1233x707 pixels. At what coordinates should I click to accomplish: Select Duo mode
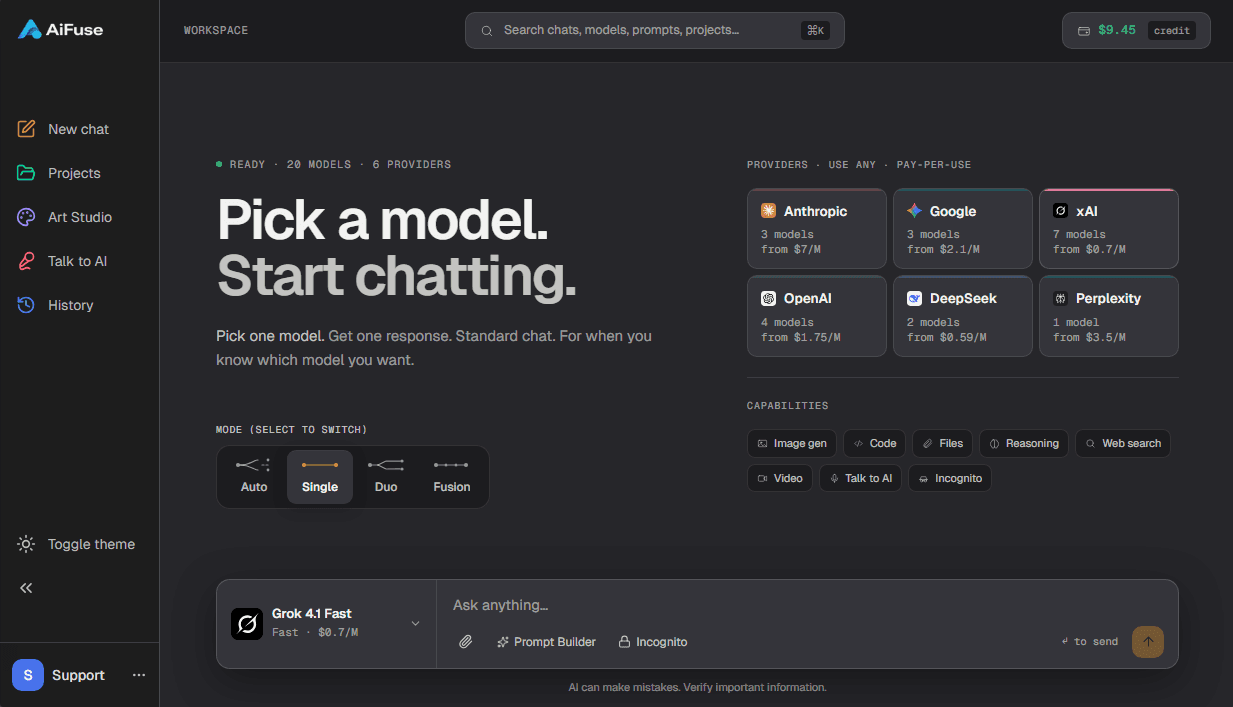tap(386, 477)
